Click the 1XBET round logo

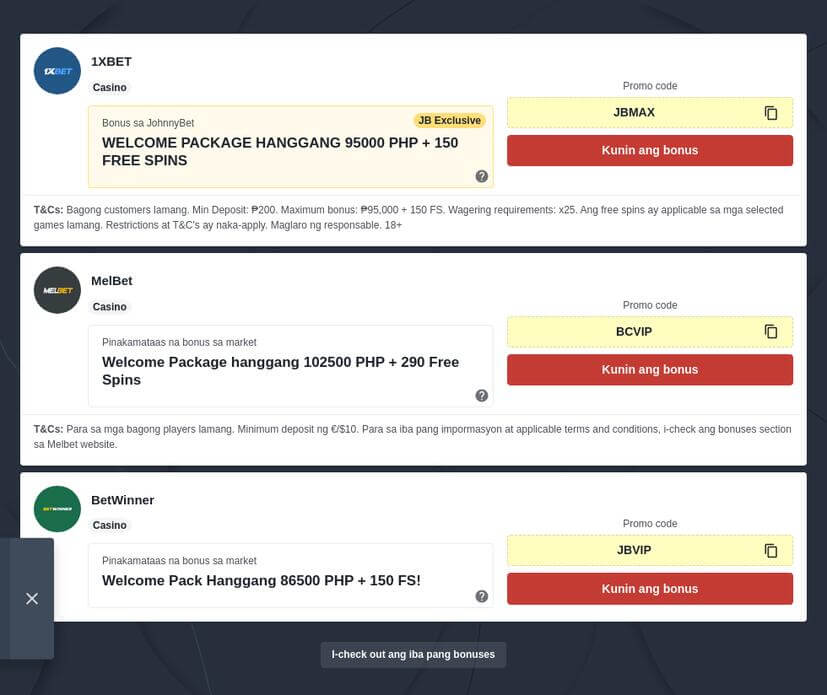click(x=57, y=71)
